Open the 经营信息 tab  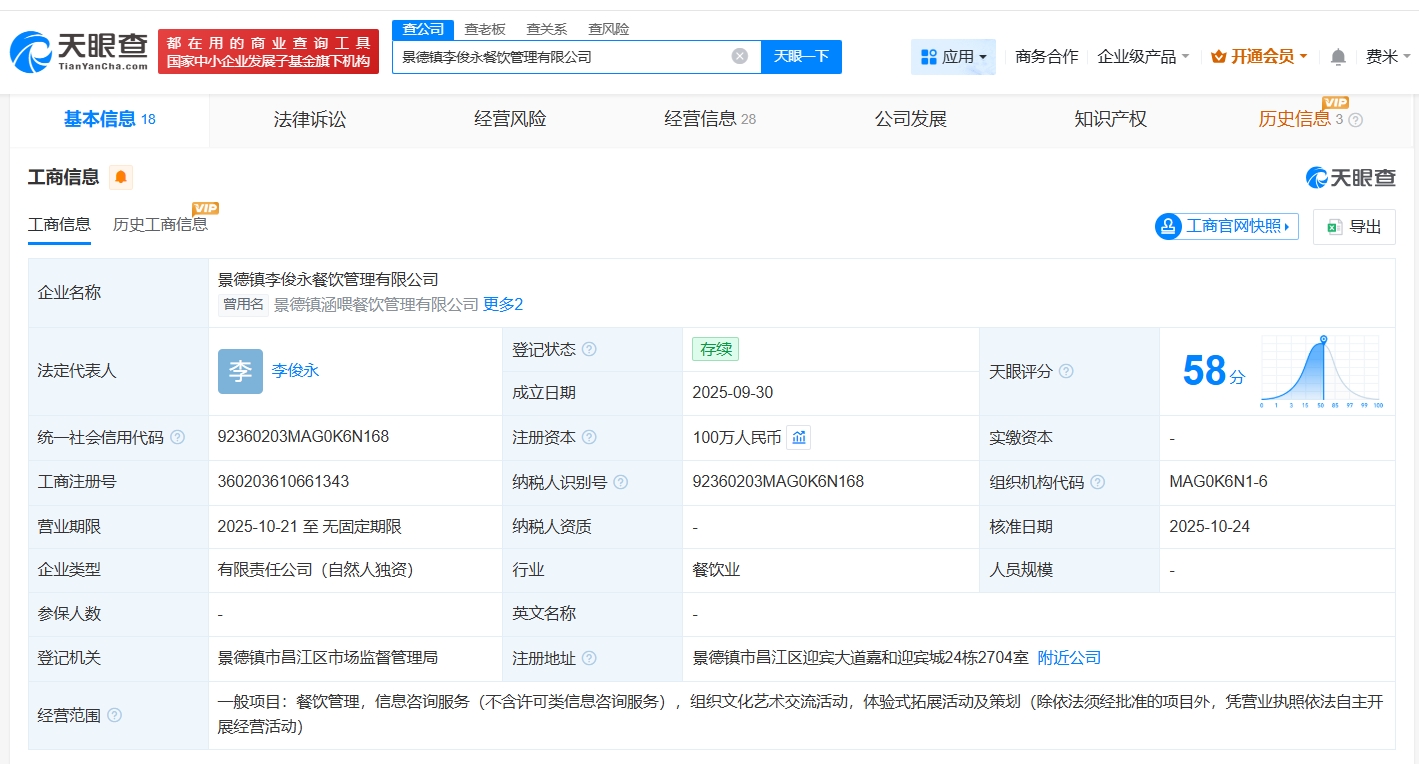coord(710,119)
